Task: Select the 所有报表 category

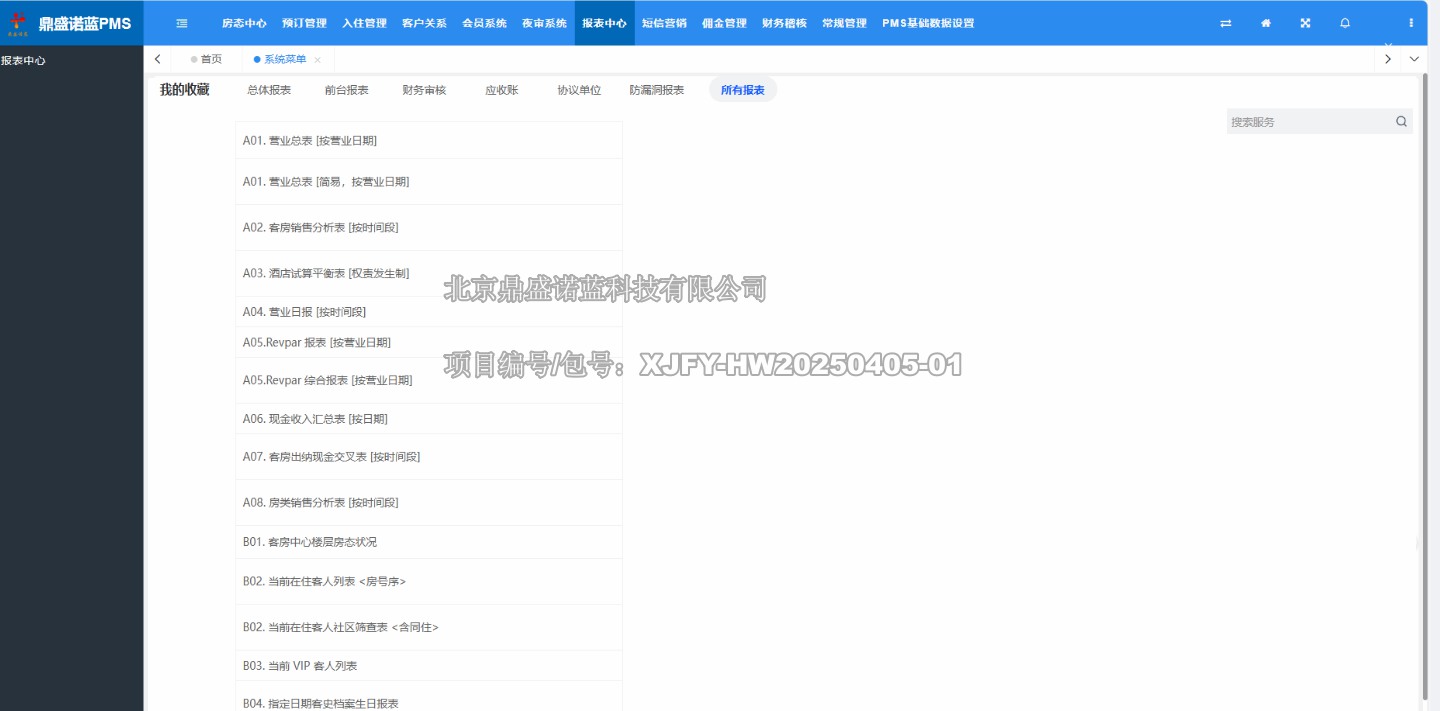Action: coord(743,90)
